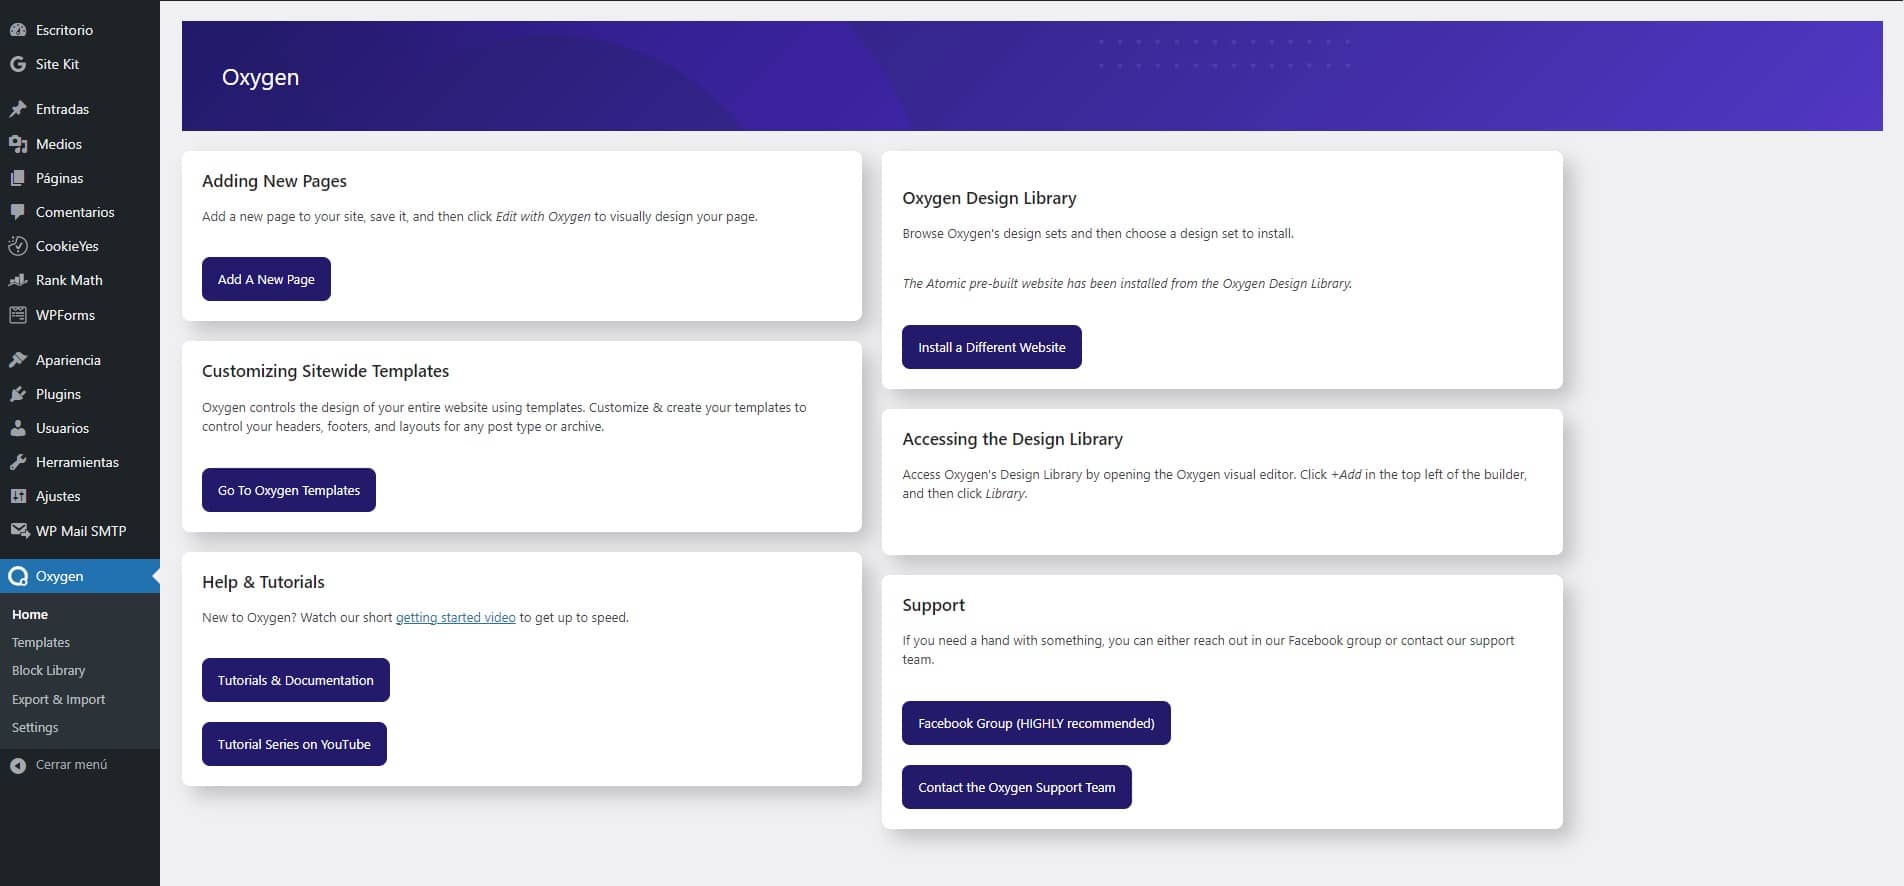Click the Rank Math chart icon
Screen dimensions: 1904x886
[x=18, y=280]
